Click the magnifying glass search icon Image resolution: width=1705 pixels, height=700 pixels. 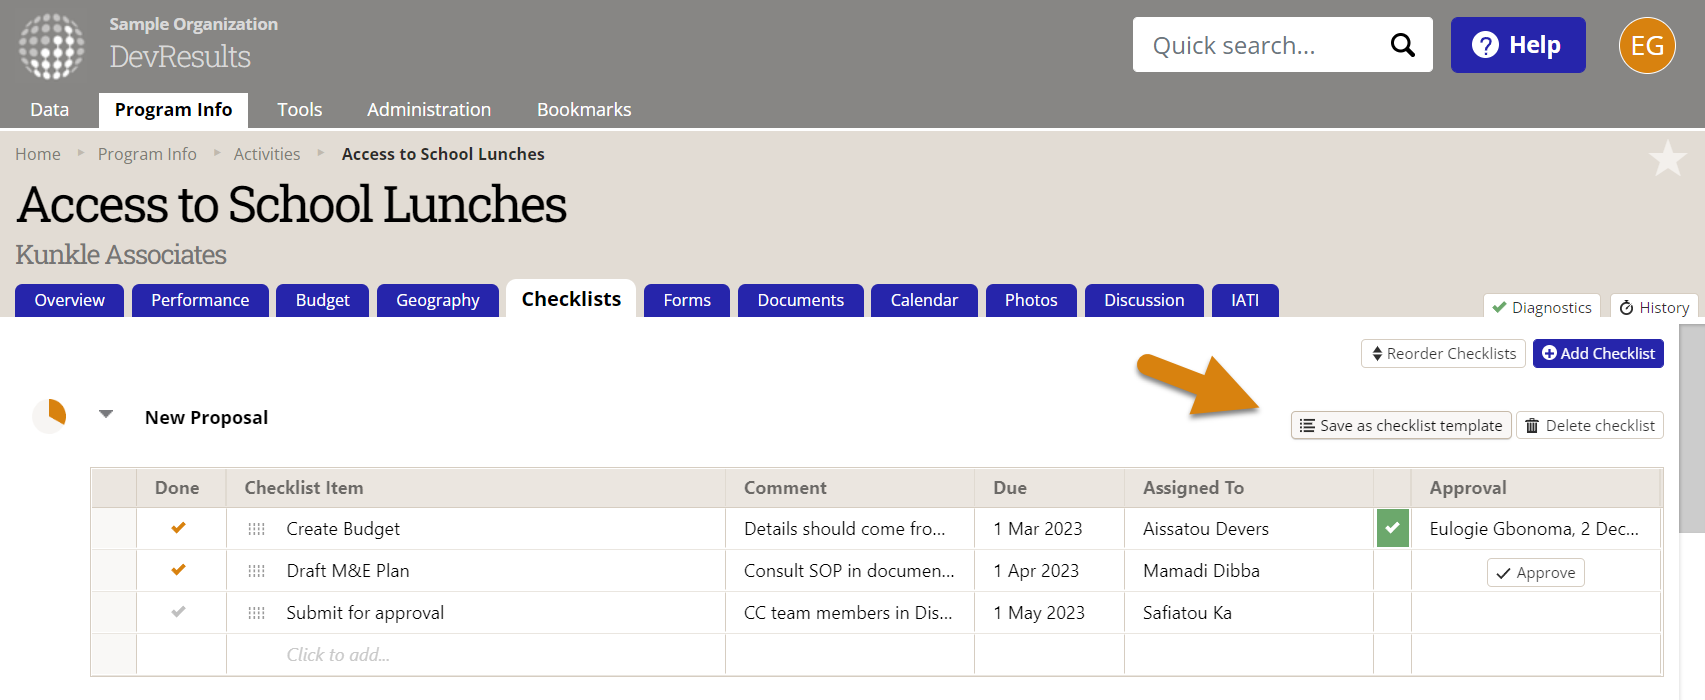(x=1402, y=45)
